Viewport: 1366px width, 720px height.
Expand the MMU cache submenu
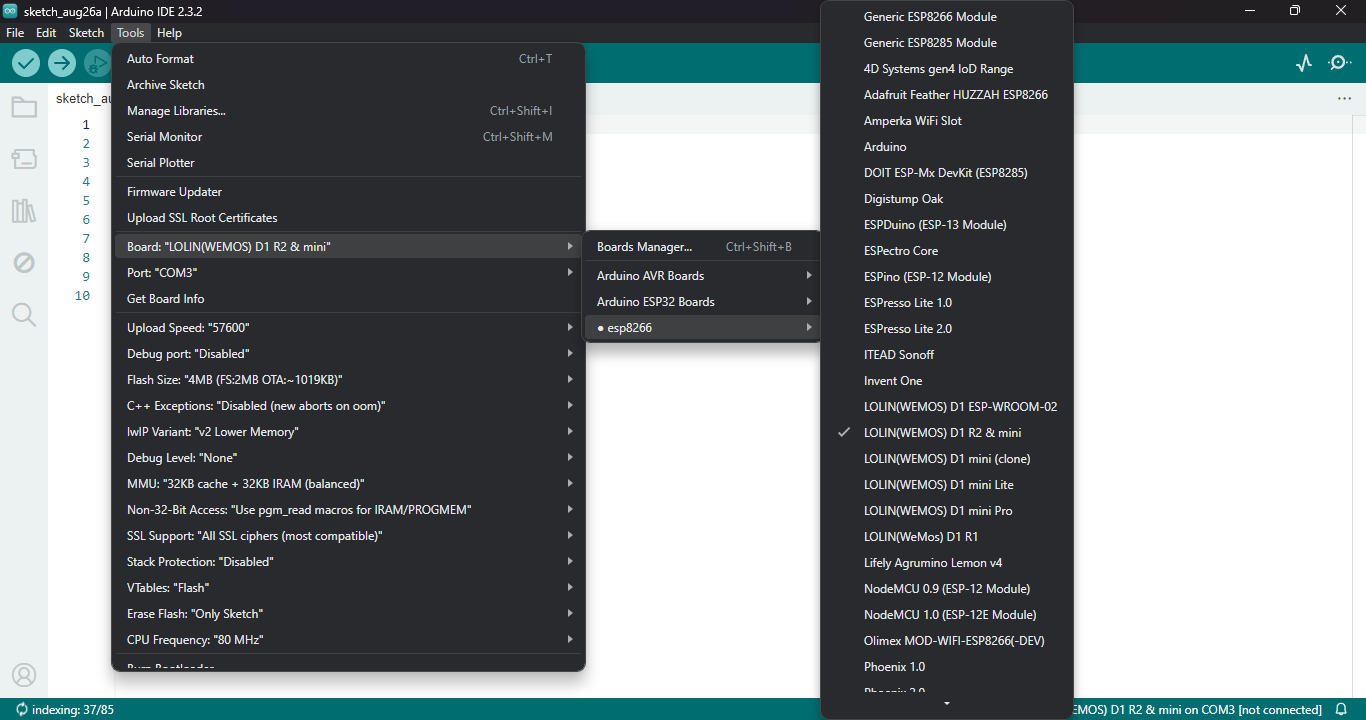(x=348, y=484)
